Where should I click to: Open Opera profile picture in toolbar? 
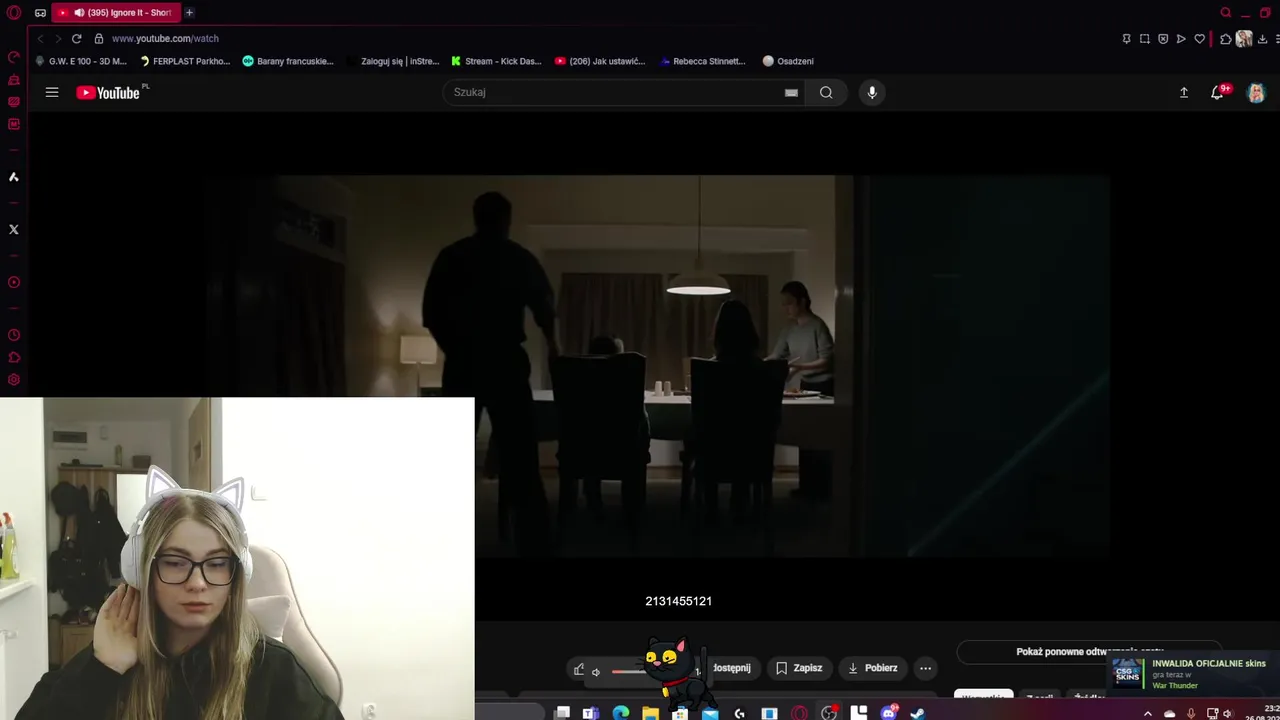[x=1244, y=39]
